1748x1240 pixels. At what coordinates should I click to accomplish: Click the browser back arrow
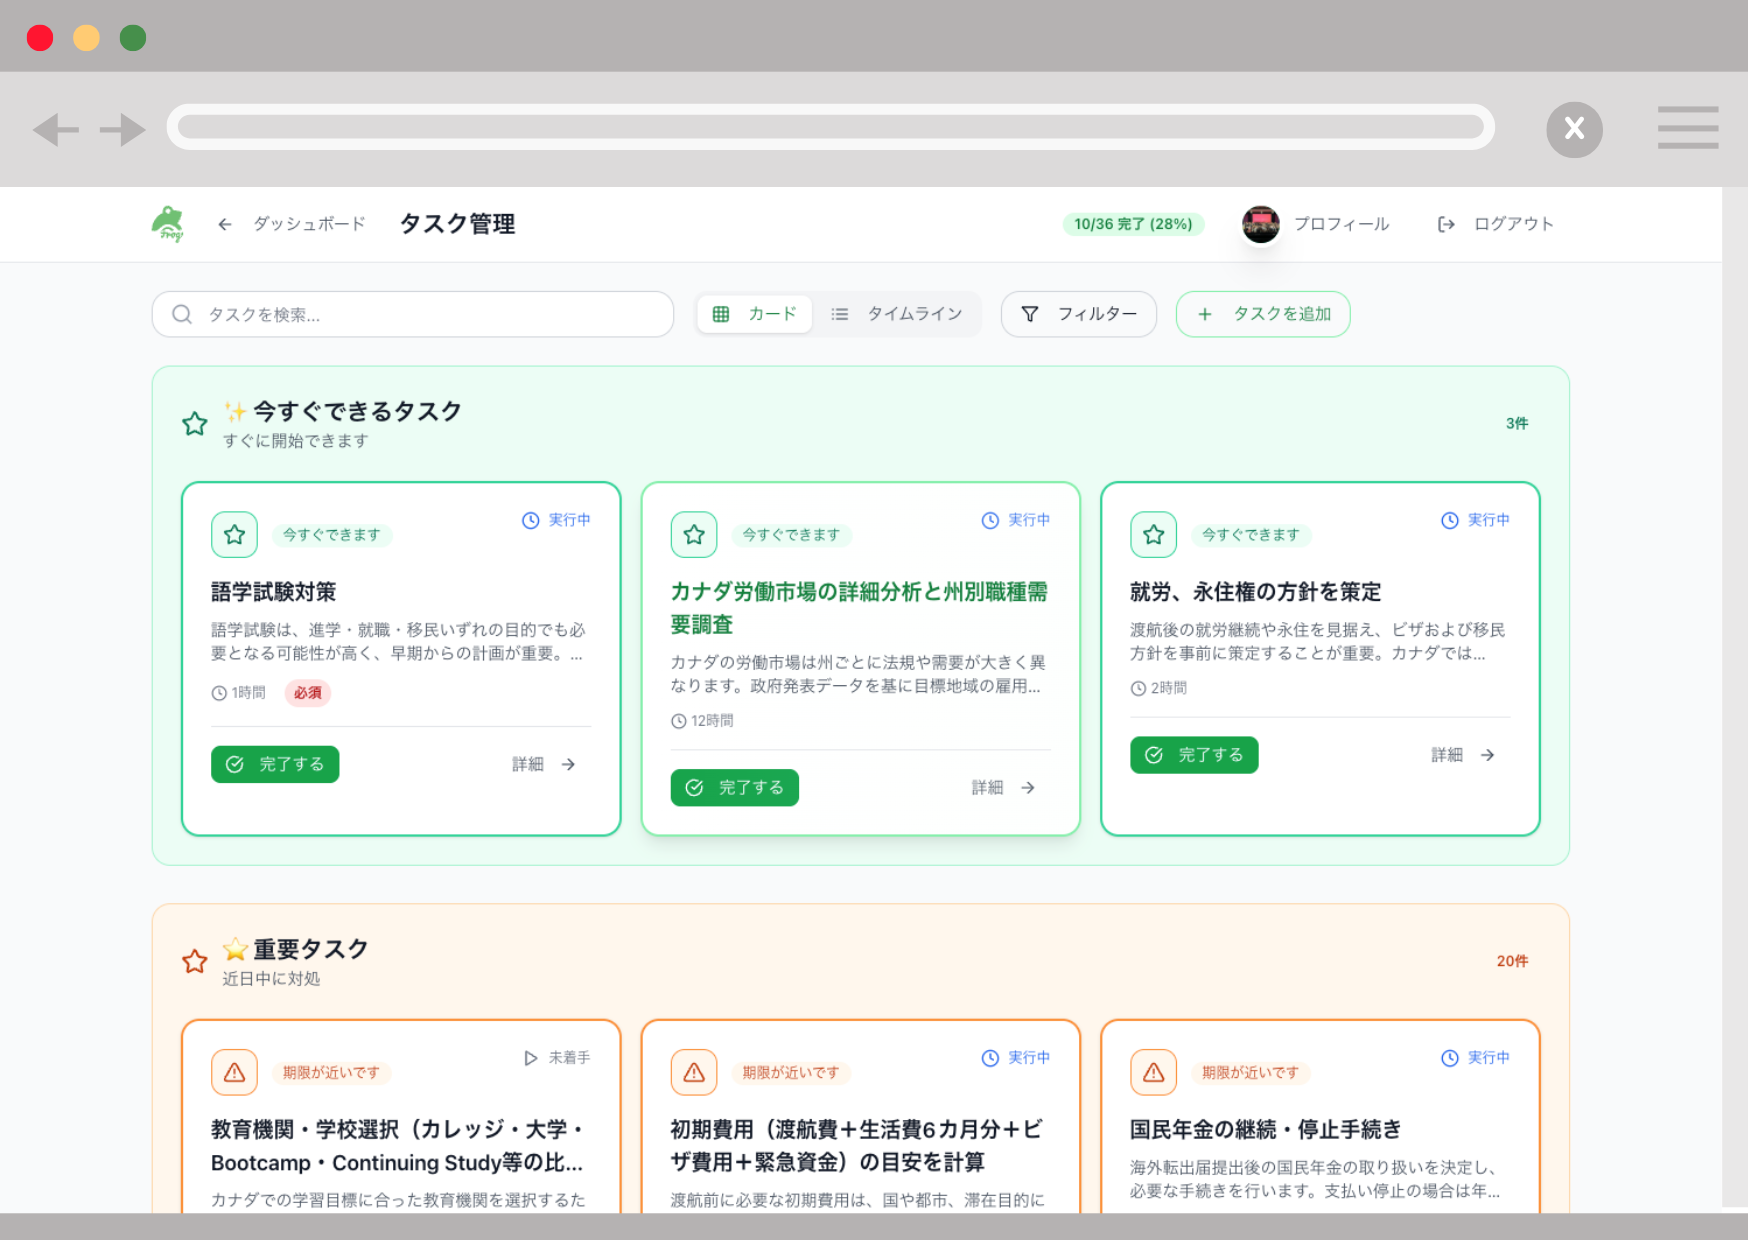pyautogui.click(x=56, y=129)
